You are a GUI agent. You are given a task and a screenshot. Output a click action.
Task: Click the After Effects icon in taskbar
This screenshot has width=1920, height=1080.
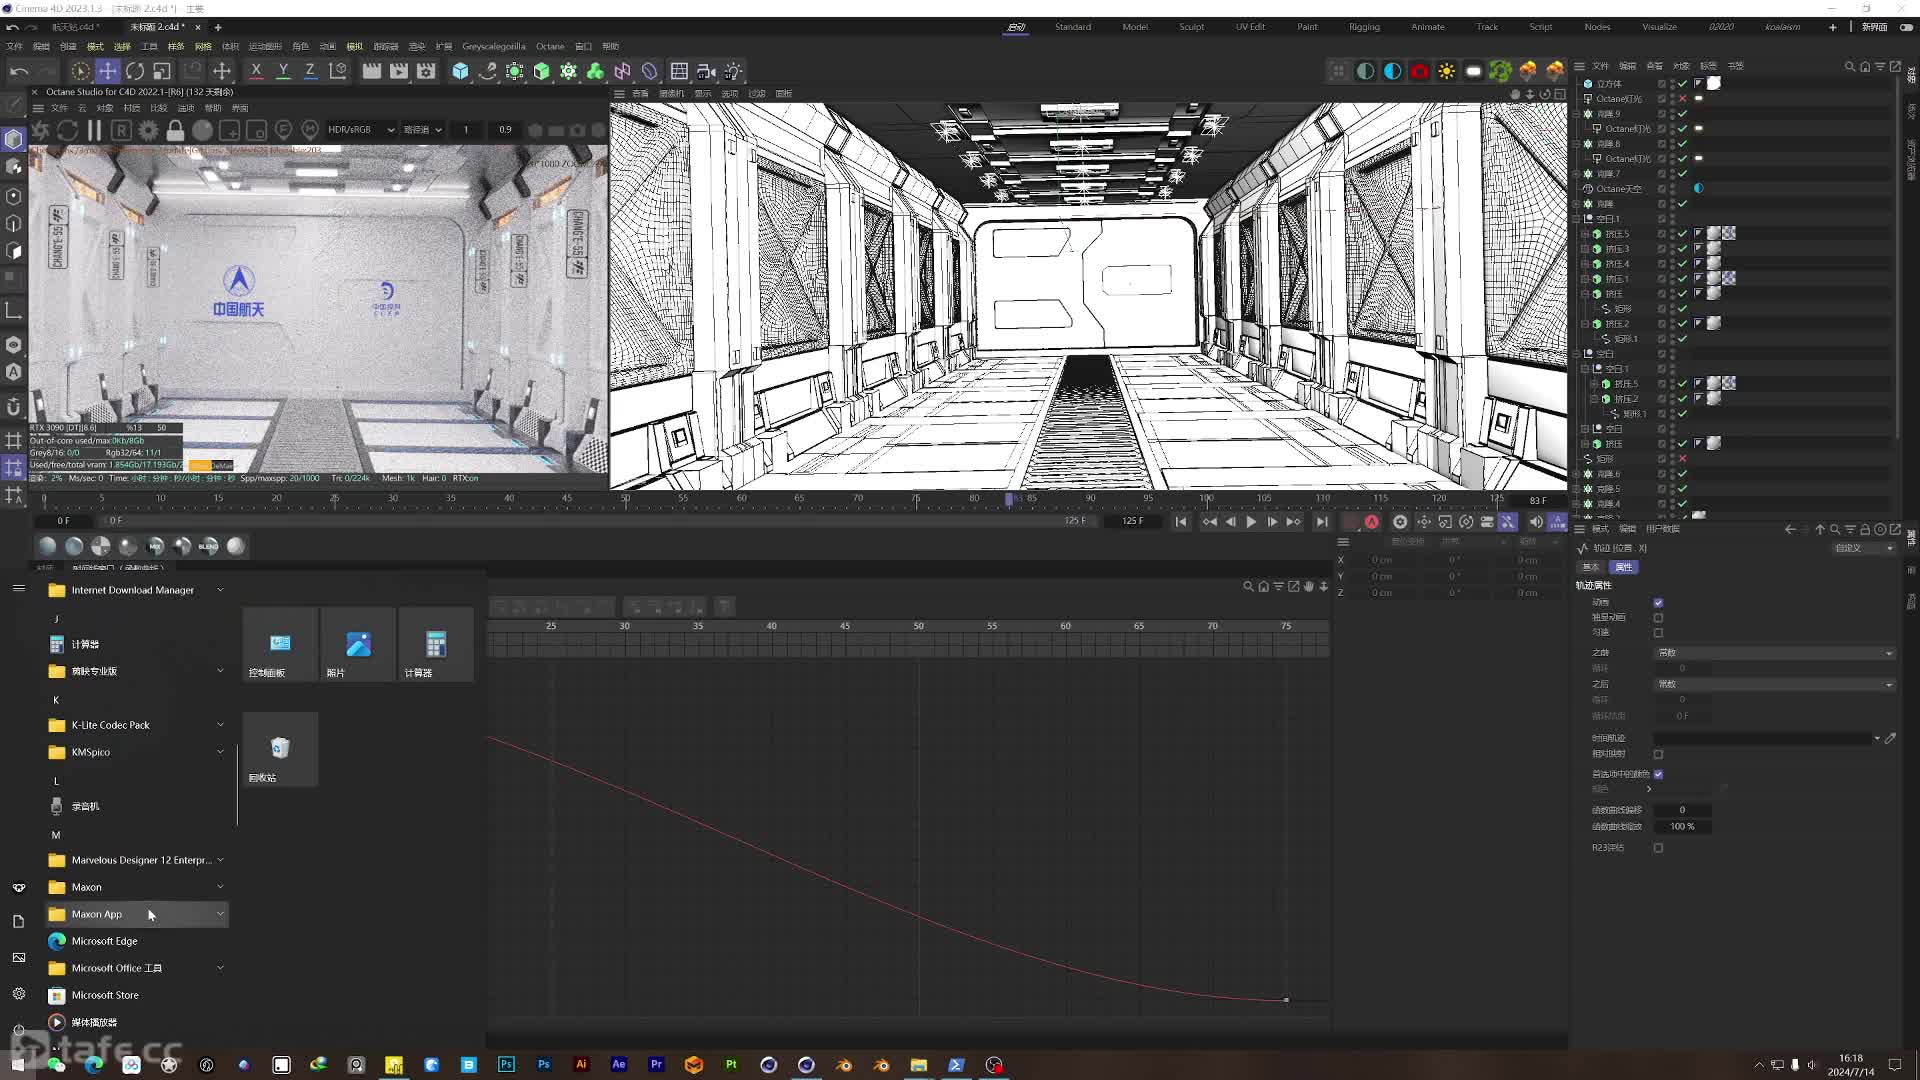tap(619, 1065)
